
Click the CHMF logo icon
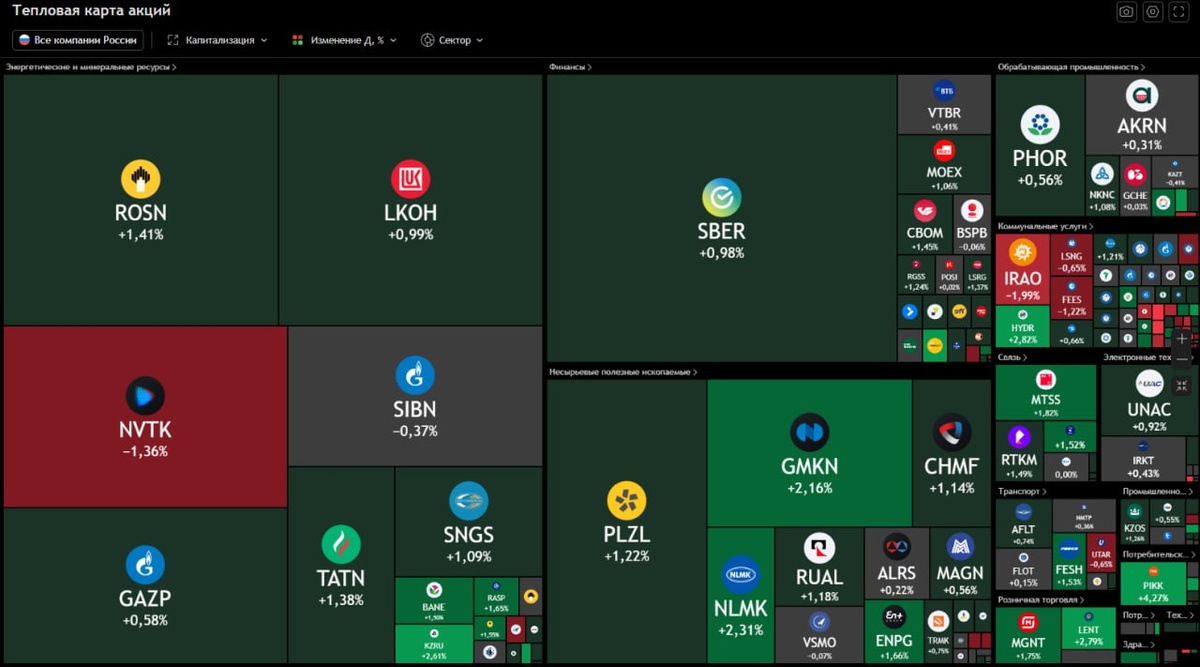(952, 433)
